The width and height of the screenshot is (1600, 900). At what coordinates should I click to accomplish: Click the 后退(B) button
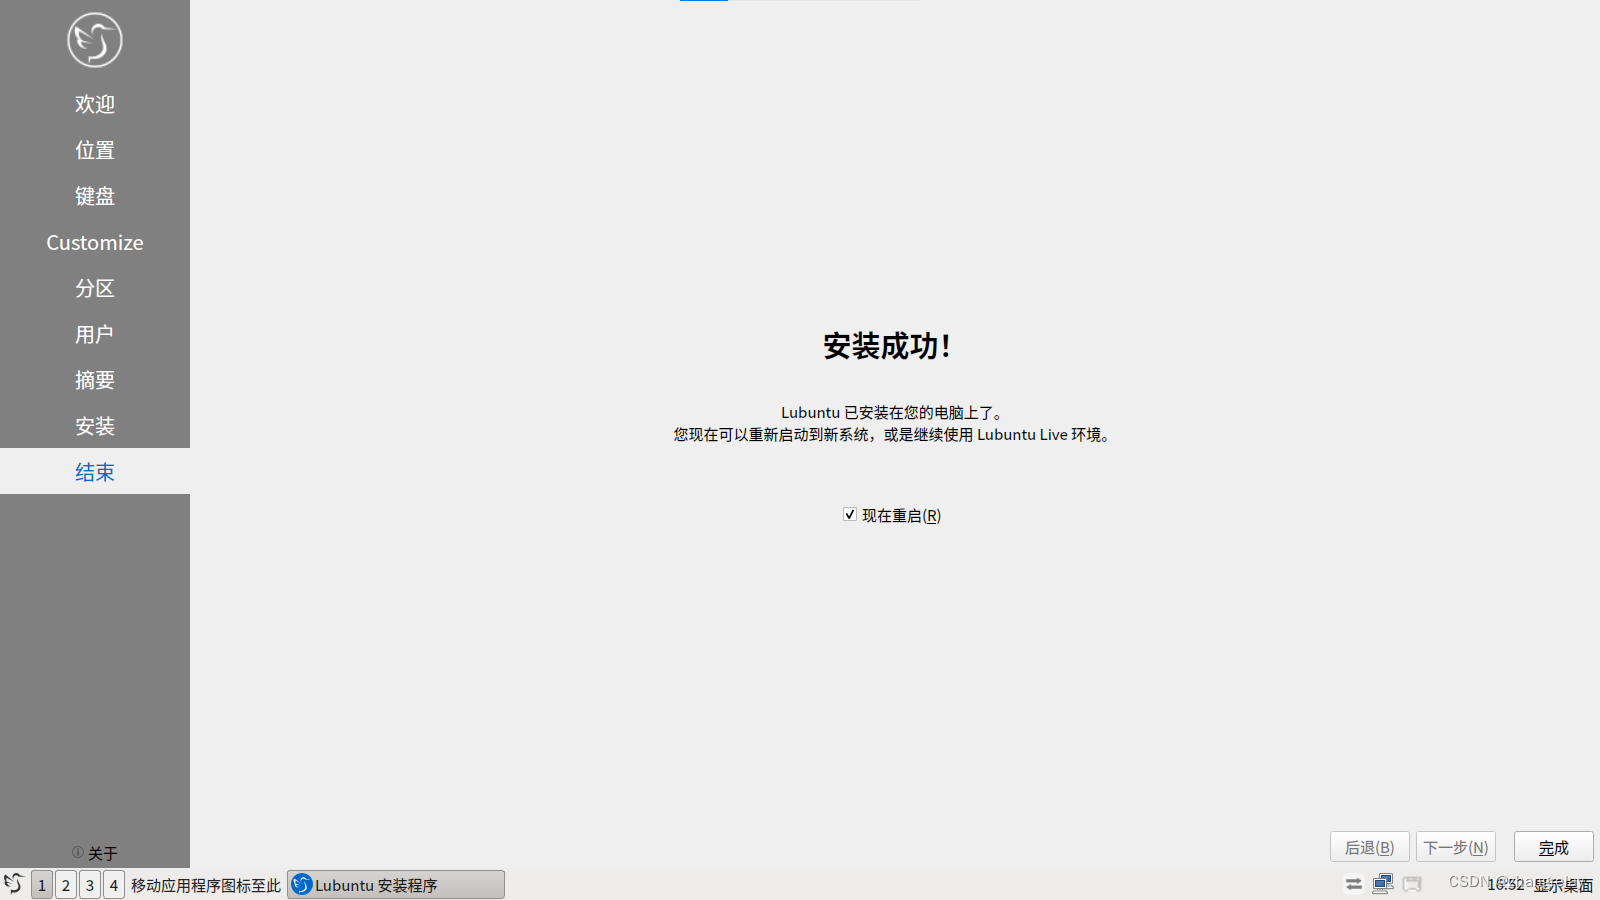tap(1369, 847)
